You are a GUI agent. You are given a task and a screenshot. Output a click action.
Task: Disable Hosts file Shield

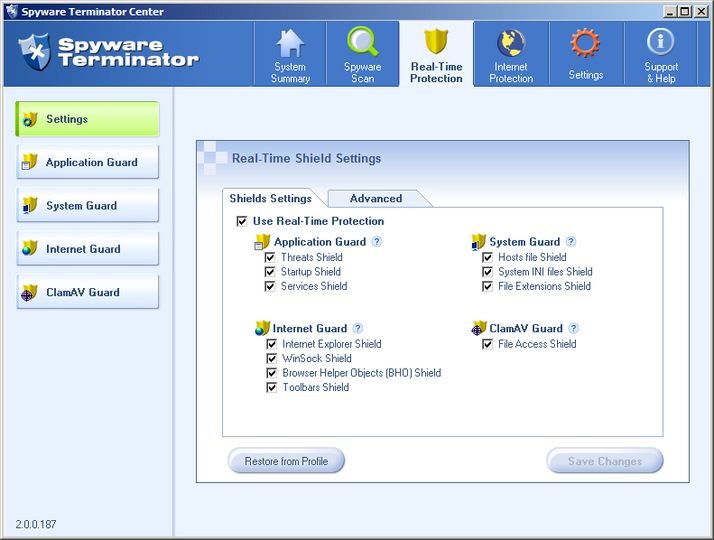pos(487,257)
